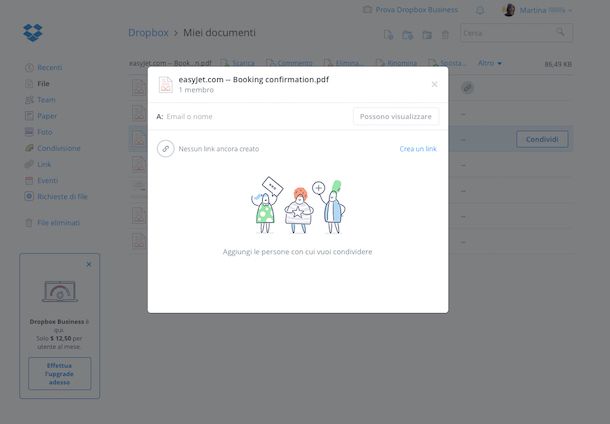
Task: Close the share dialog with X
Action: (x=435, y=84)
